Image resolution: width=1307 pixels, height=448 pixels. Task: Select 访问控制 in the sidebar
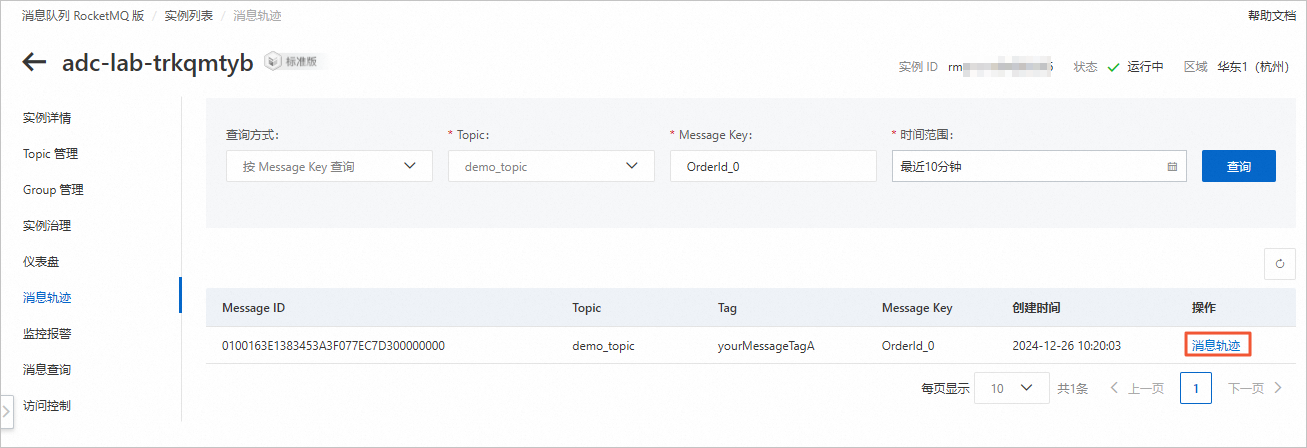pos(47,406)
